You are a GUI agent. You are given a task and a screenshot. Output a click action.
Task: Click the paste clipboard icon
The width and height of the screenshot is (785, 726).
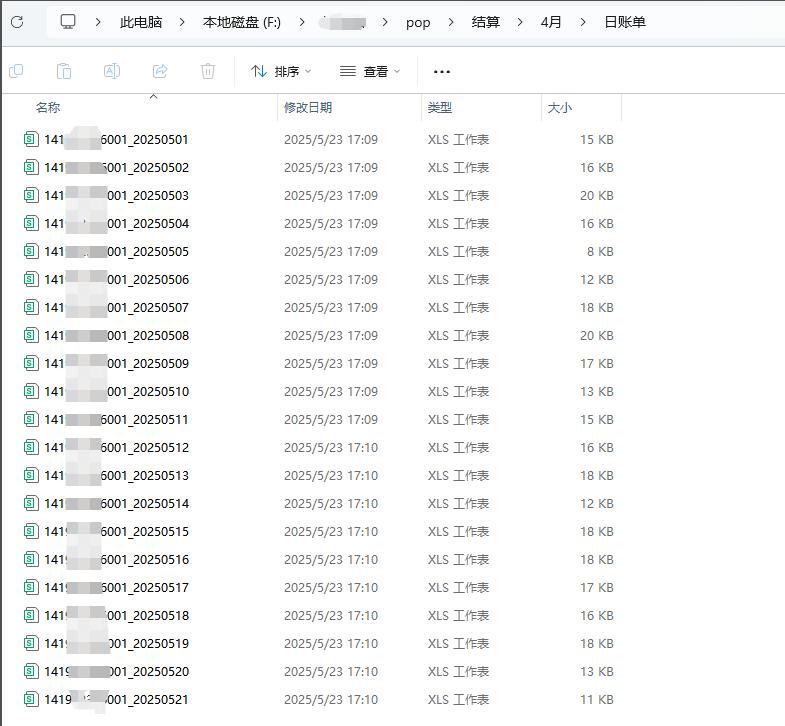tap(64, 72)
